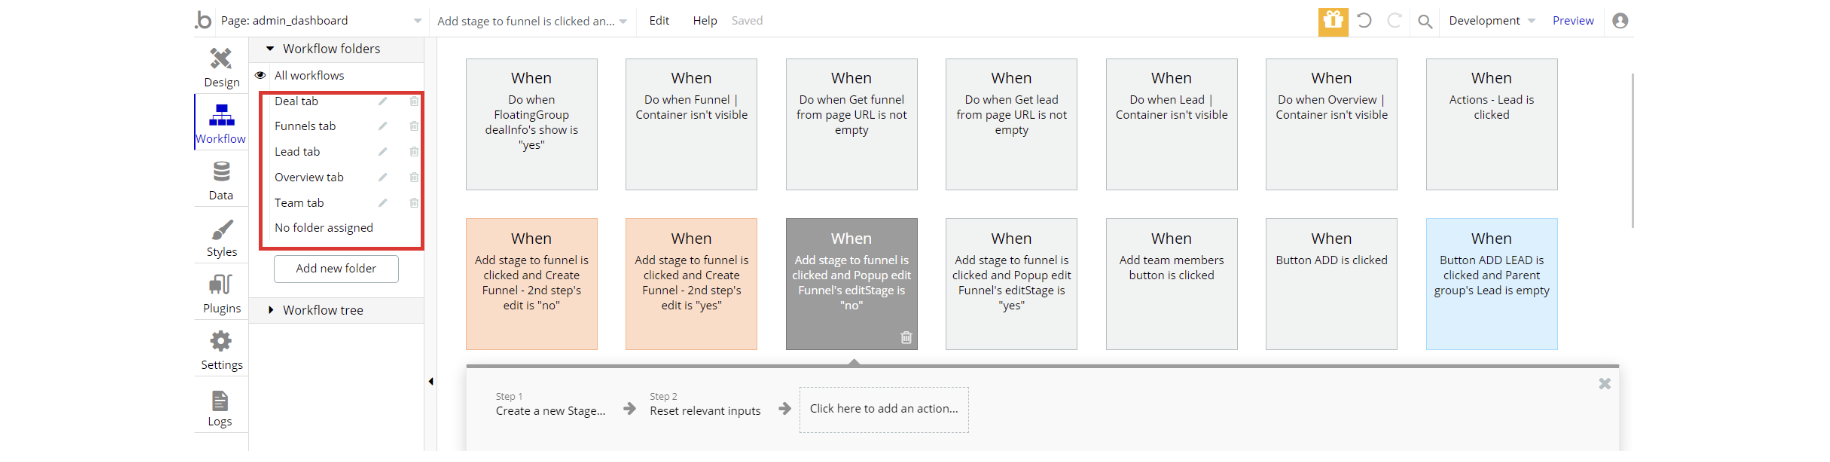Delete the selected workflow via trash icon
The width and height of the screenshot is (1830, 462).
pyautogui.click(x=906, y=338)
